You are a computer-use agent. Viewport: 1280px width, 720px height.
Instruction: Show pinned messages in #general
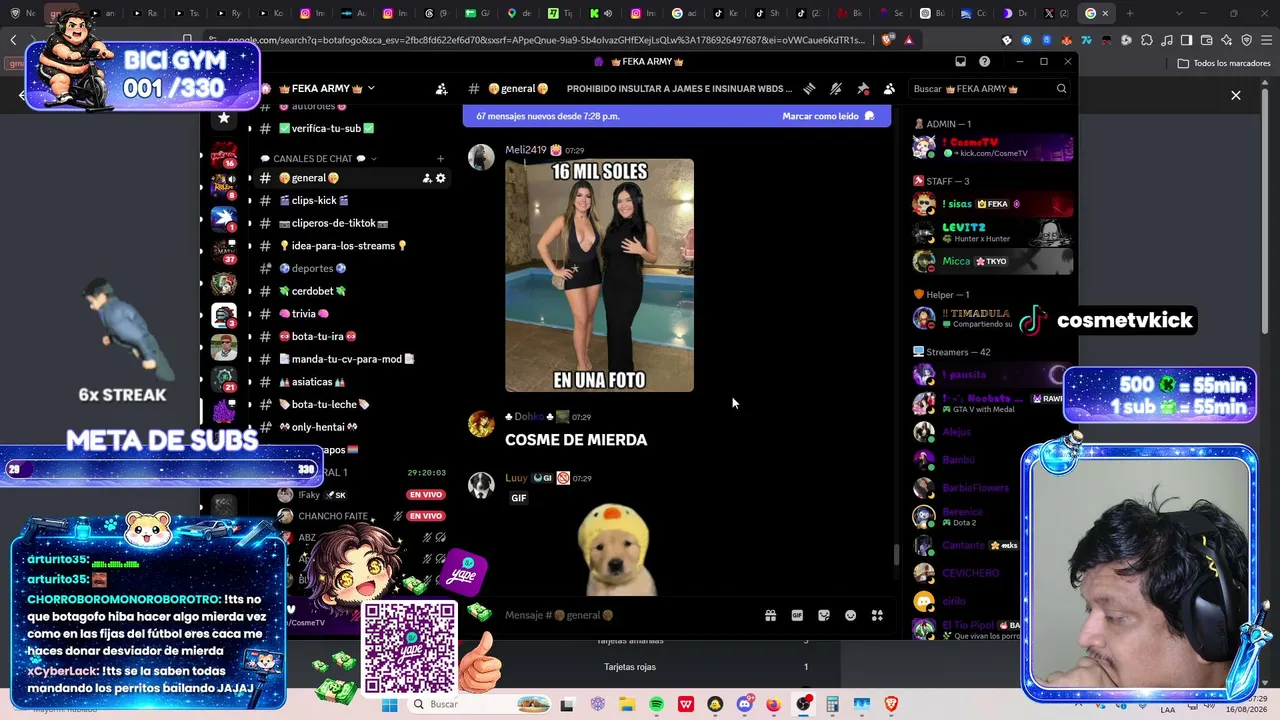tap(863, 89)
